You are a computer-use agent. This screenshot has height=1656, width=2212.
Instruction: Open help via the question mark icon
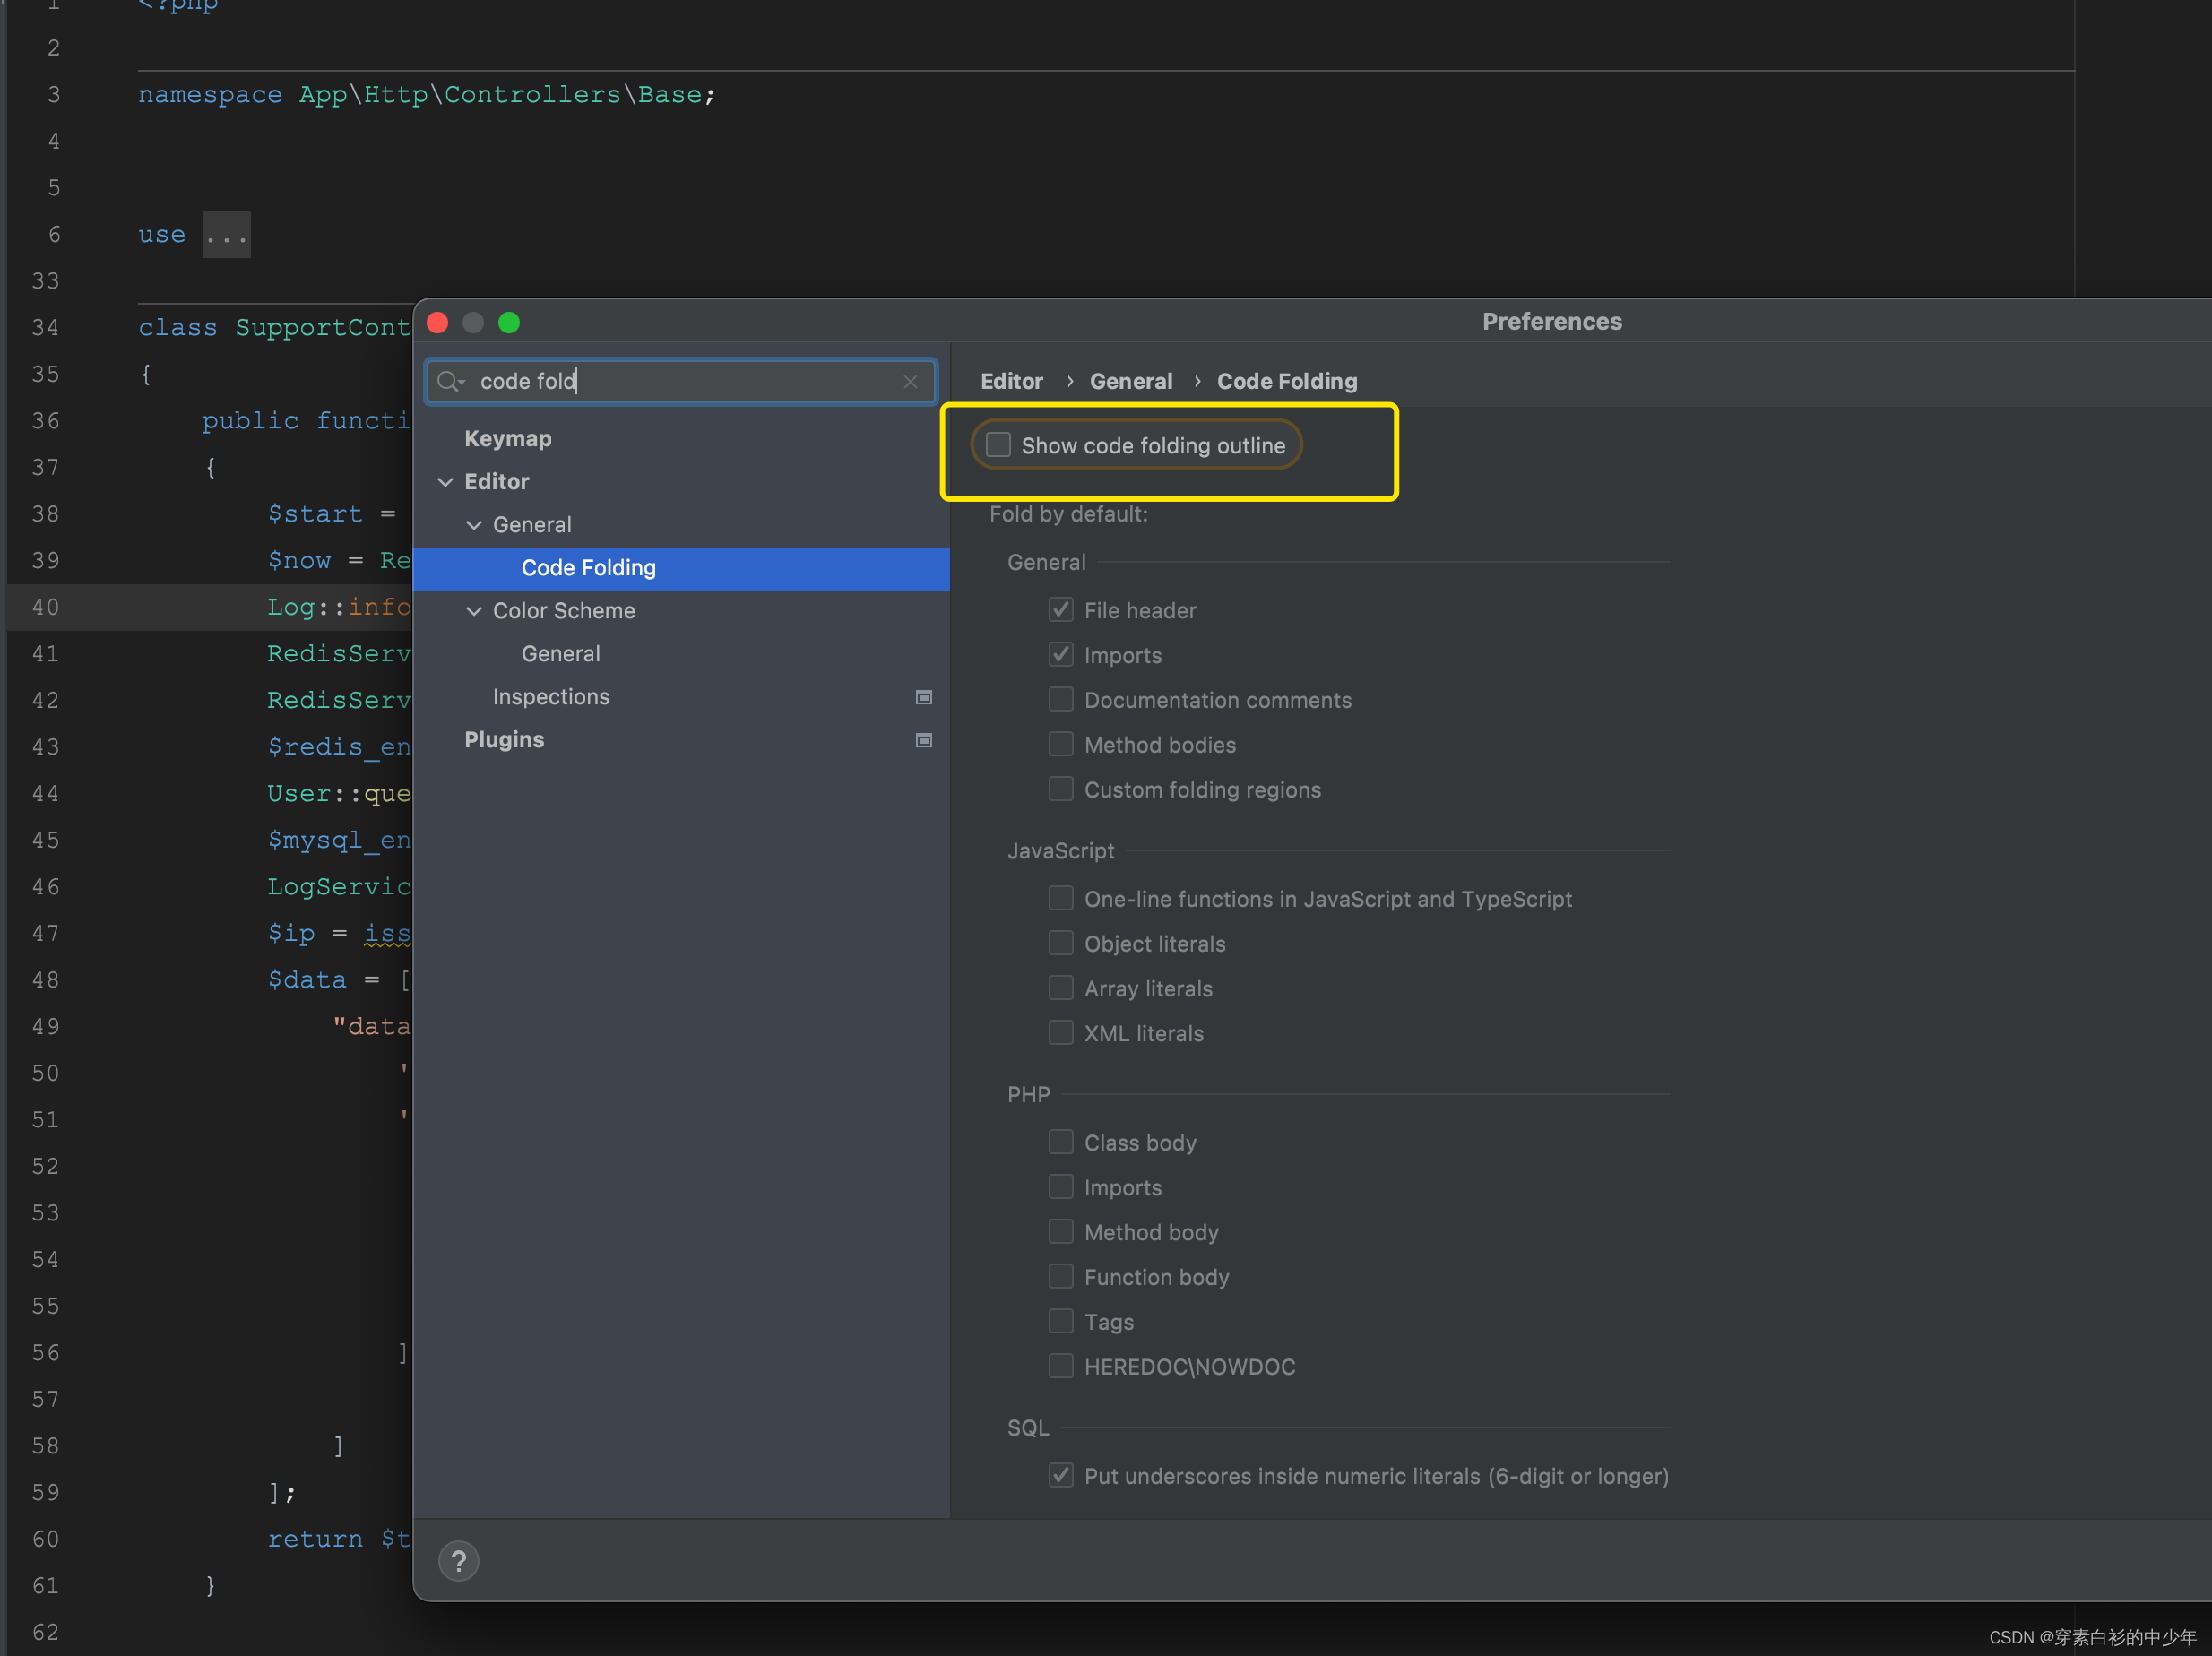pyautogui.click(x=459, y=1560)
